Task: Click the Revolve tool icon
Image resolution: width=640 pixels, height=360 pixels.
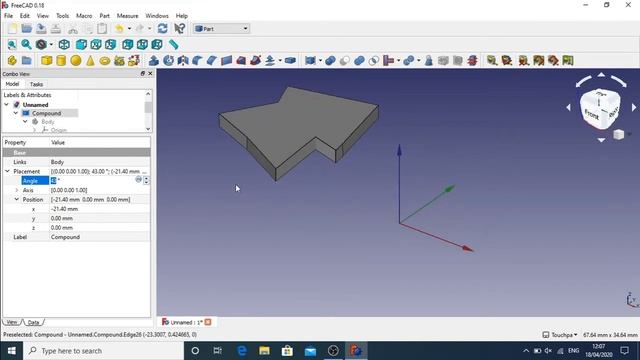Action: (168, 61)
